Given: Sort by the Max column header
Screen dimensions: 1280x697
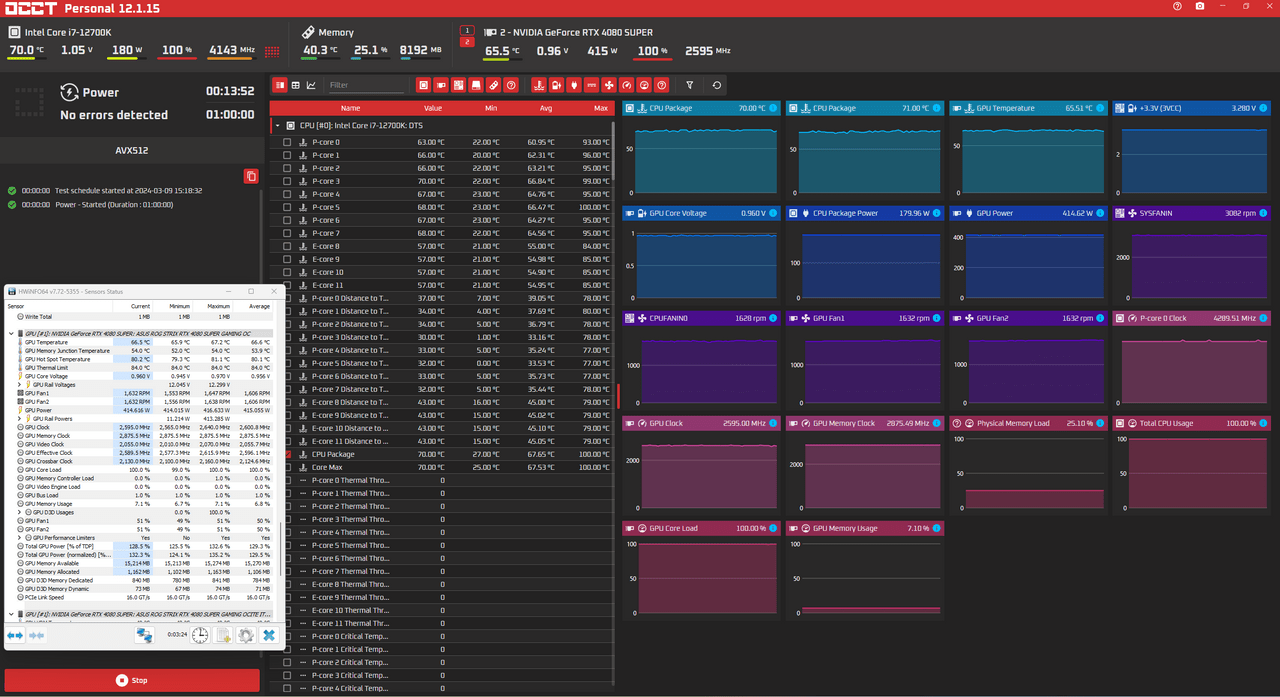Looking at the screenshot, I should click(600, 108).
